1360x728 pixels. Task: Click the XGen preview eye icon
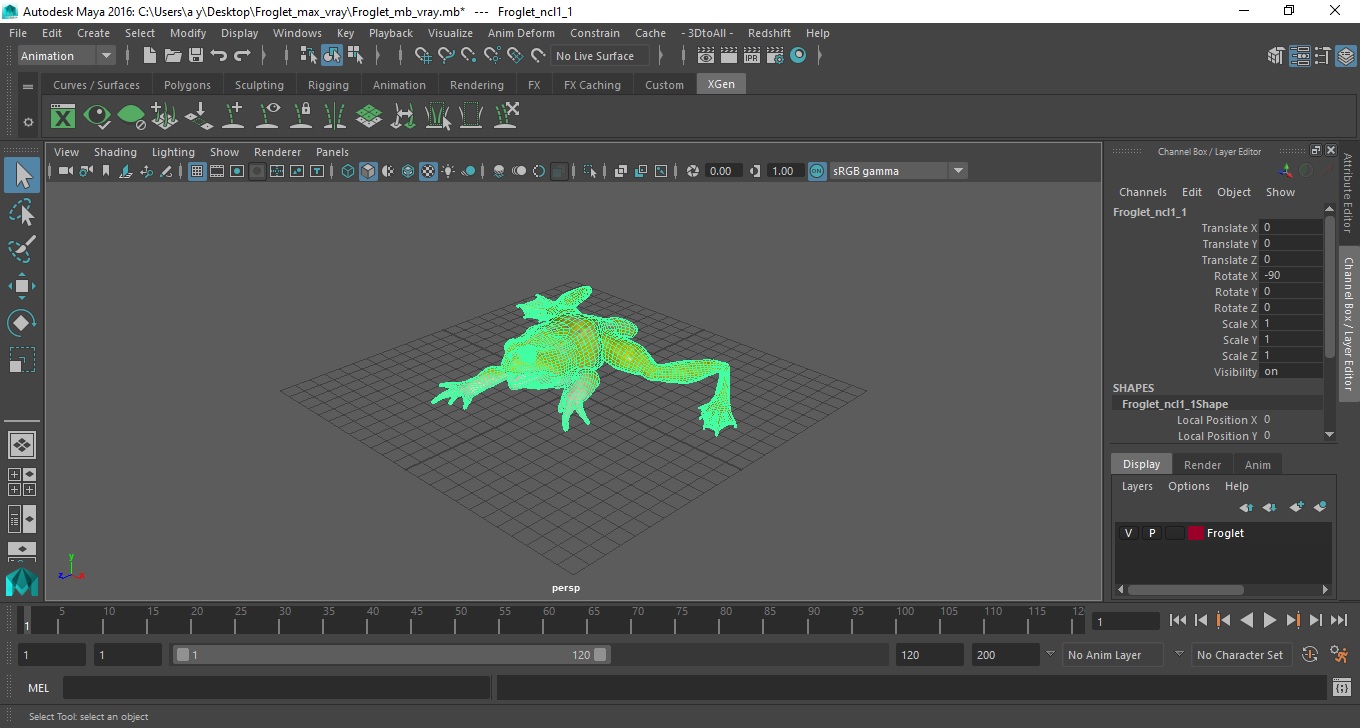[97, 117]
